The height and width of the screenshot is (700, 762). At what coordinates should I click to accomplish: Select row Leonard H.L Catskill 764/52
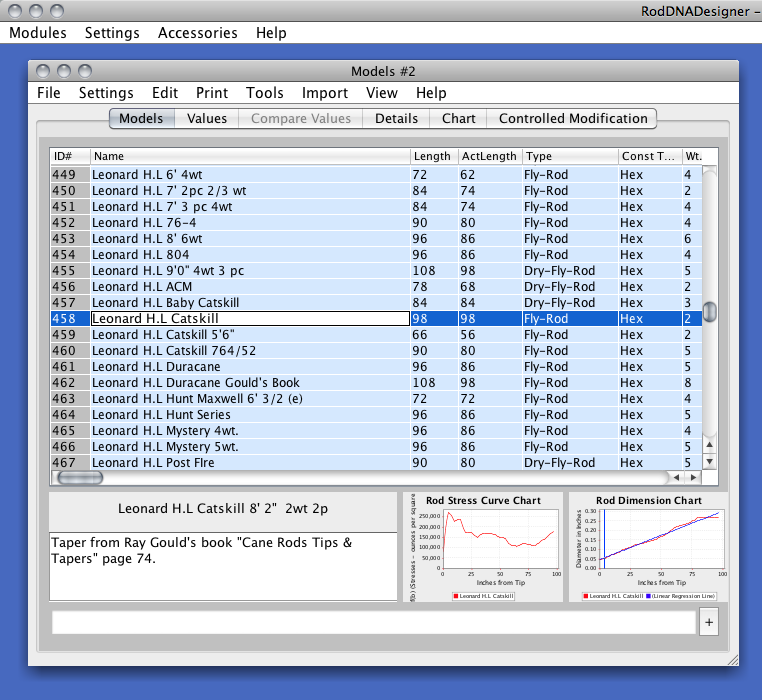coord(376,350)
